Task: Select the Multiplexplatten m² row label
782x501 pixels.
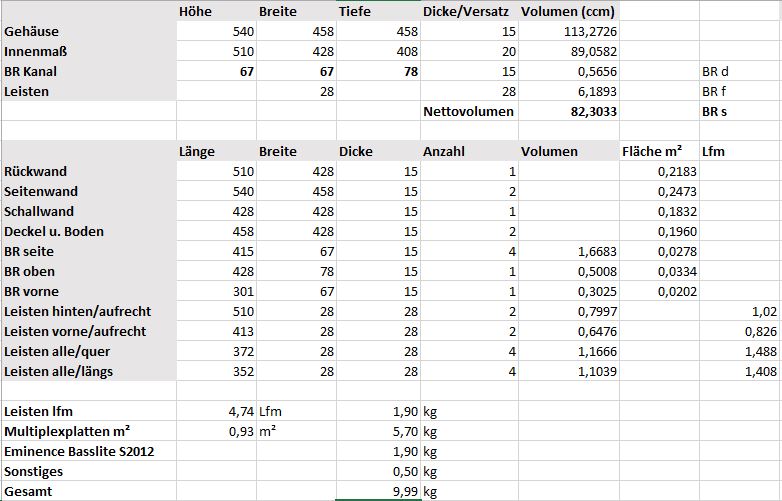Action: coord(89,431)
